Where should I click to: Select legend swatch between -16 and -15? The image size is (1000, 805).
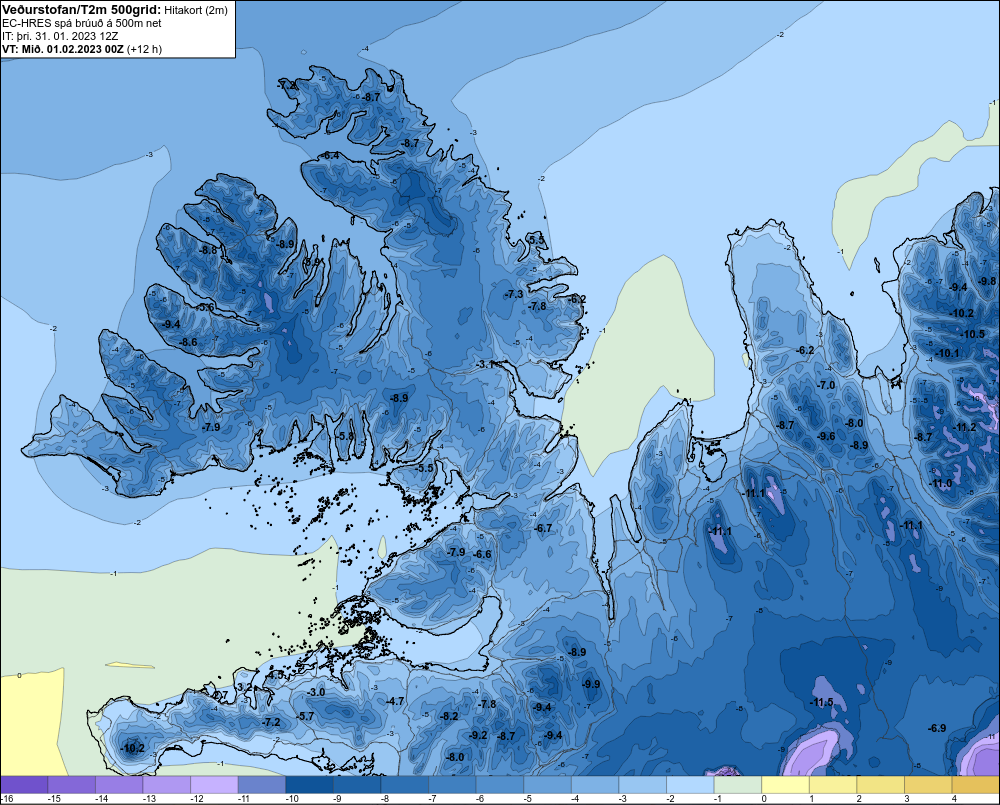pyautogui.click(x=24, y=784)
